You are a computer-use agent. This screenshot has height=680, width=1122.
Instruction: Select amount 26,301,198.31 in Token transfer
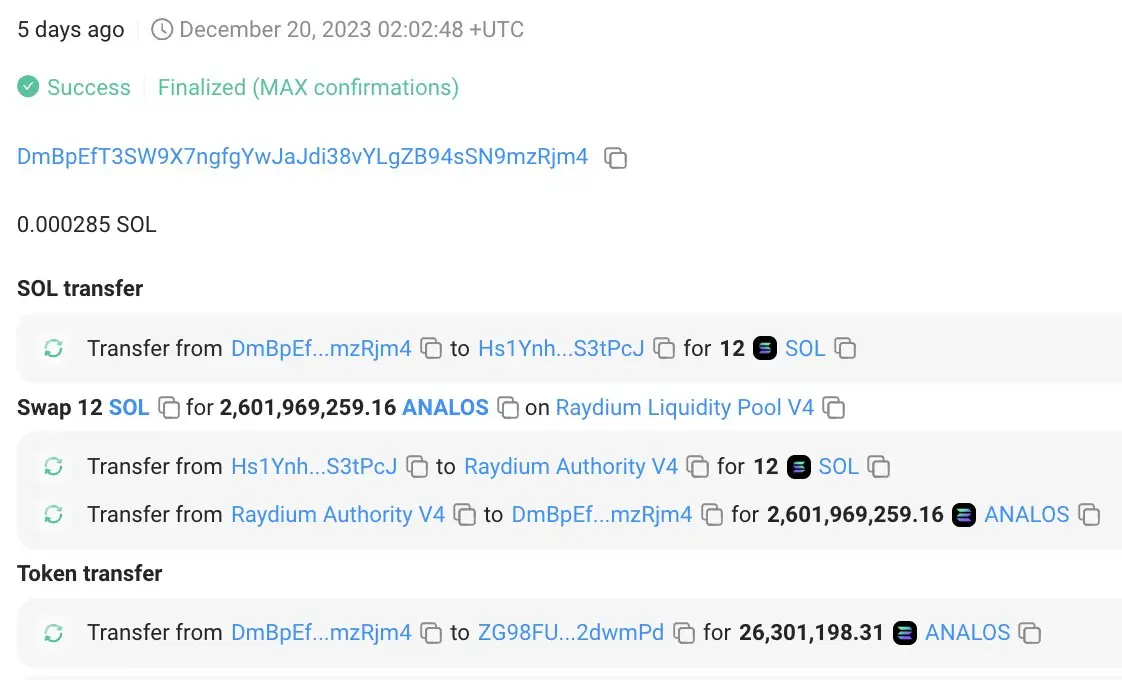(811, 633)
